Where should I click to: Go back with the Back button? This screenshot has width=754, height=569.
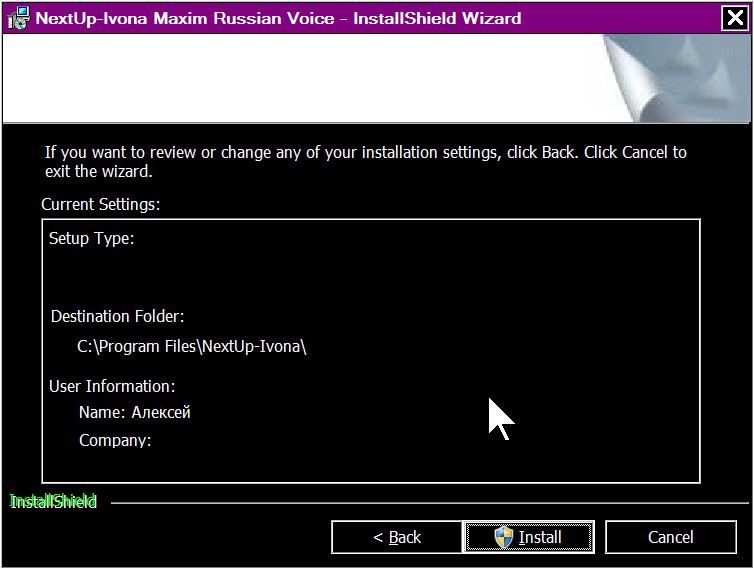tap(397, 537)
